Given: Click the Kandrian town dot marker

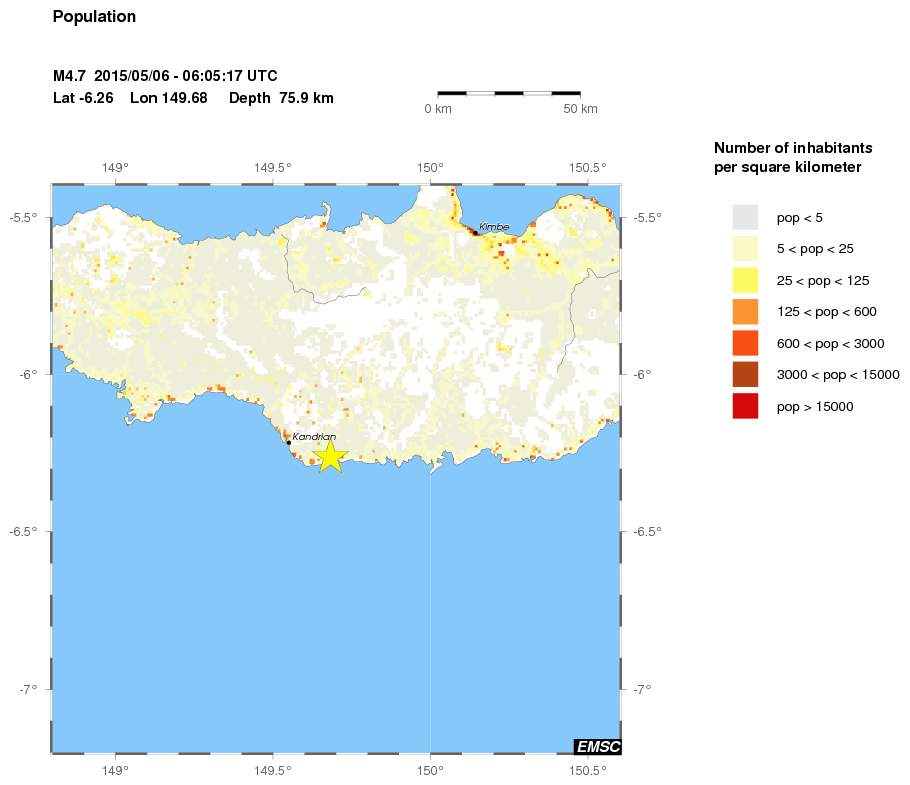Looking at the screenshot, I should pyautogui.click(x=288, y=442).
